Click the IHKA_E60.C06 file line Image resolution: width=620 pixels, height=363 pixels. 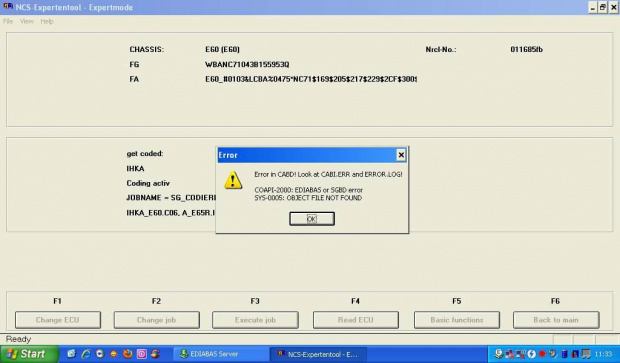click(x=171, y=213)
